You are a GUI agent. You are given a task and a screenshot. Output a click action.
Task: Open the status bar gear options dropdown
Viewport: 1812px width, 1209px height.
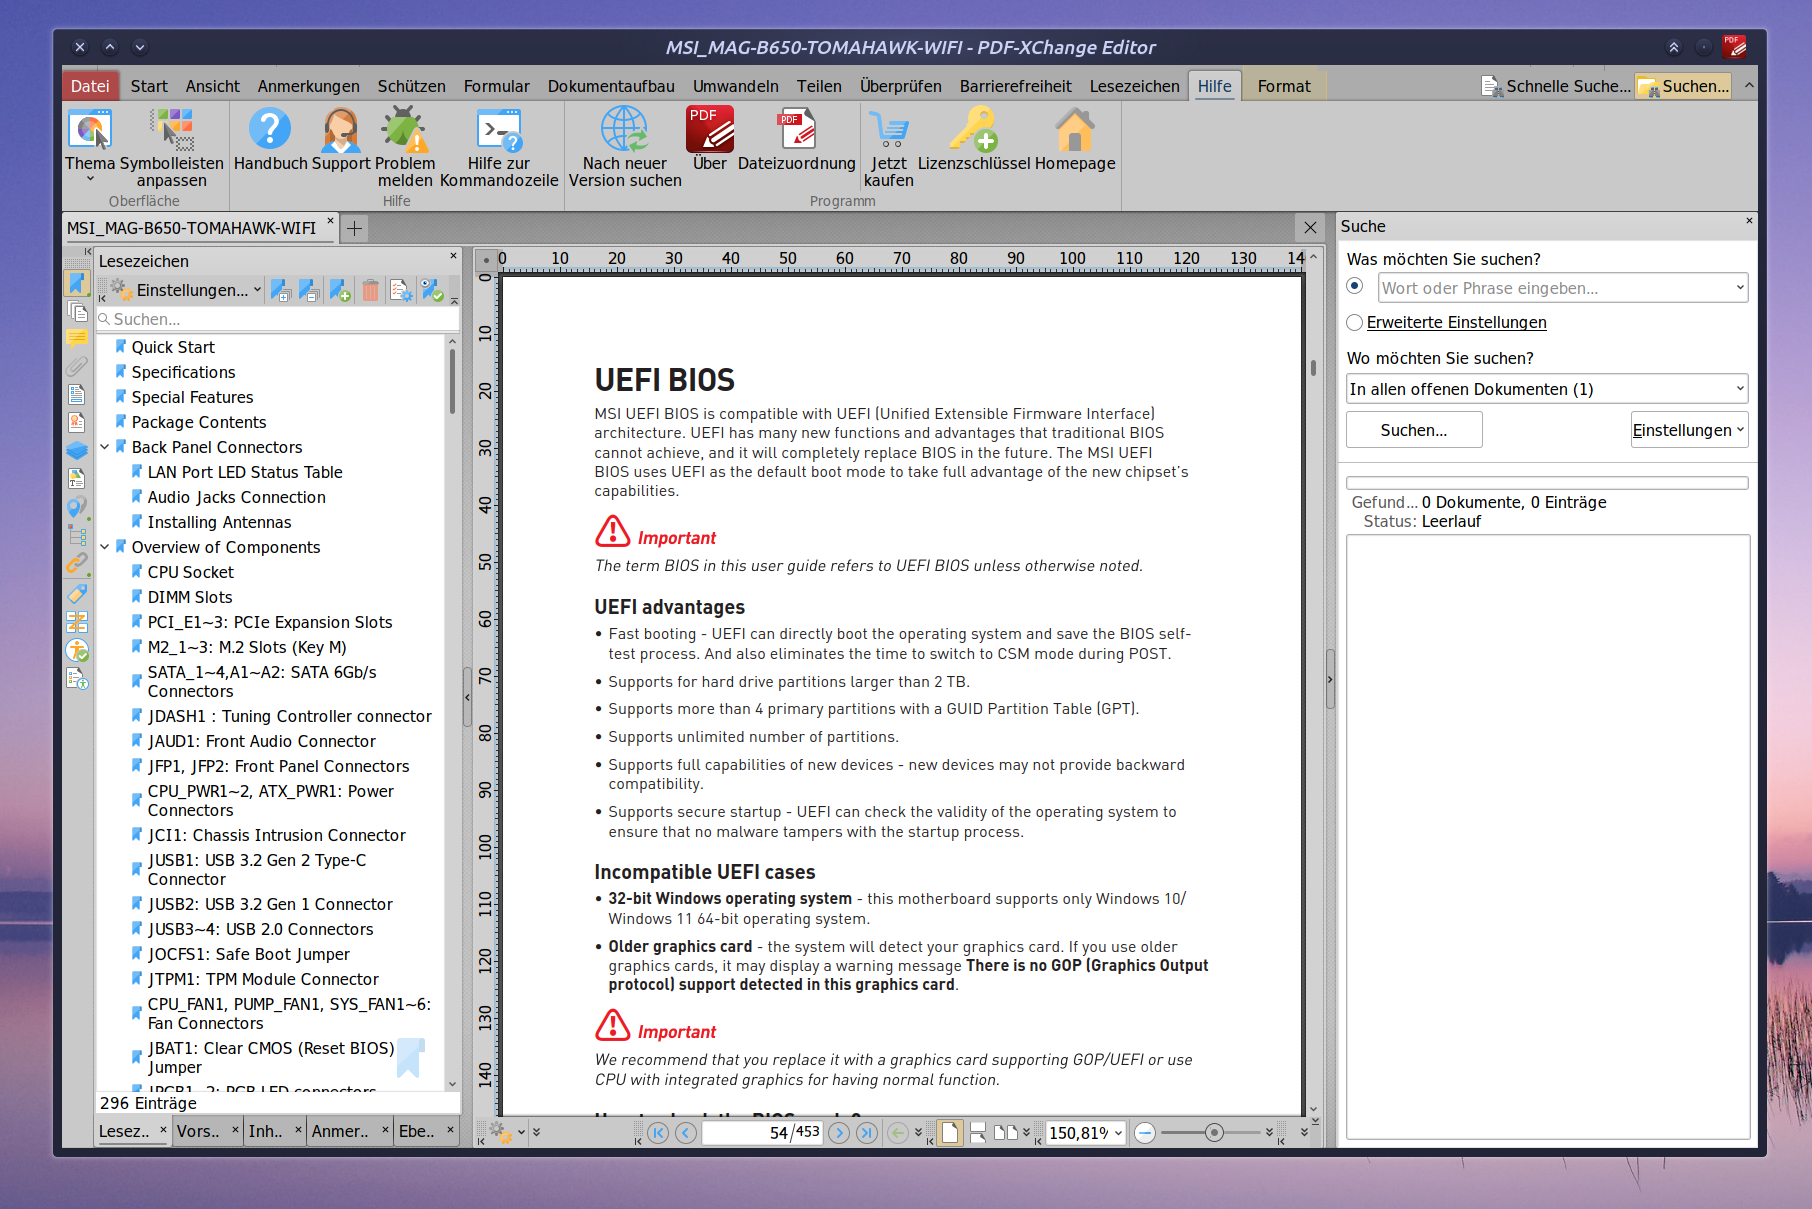(506, 1132)
